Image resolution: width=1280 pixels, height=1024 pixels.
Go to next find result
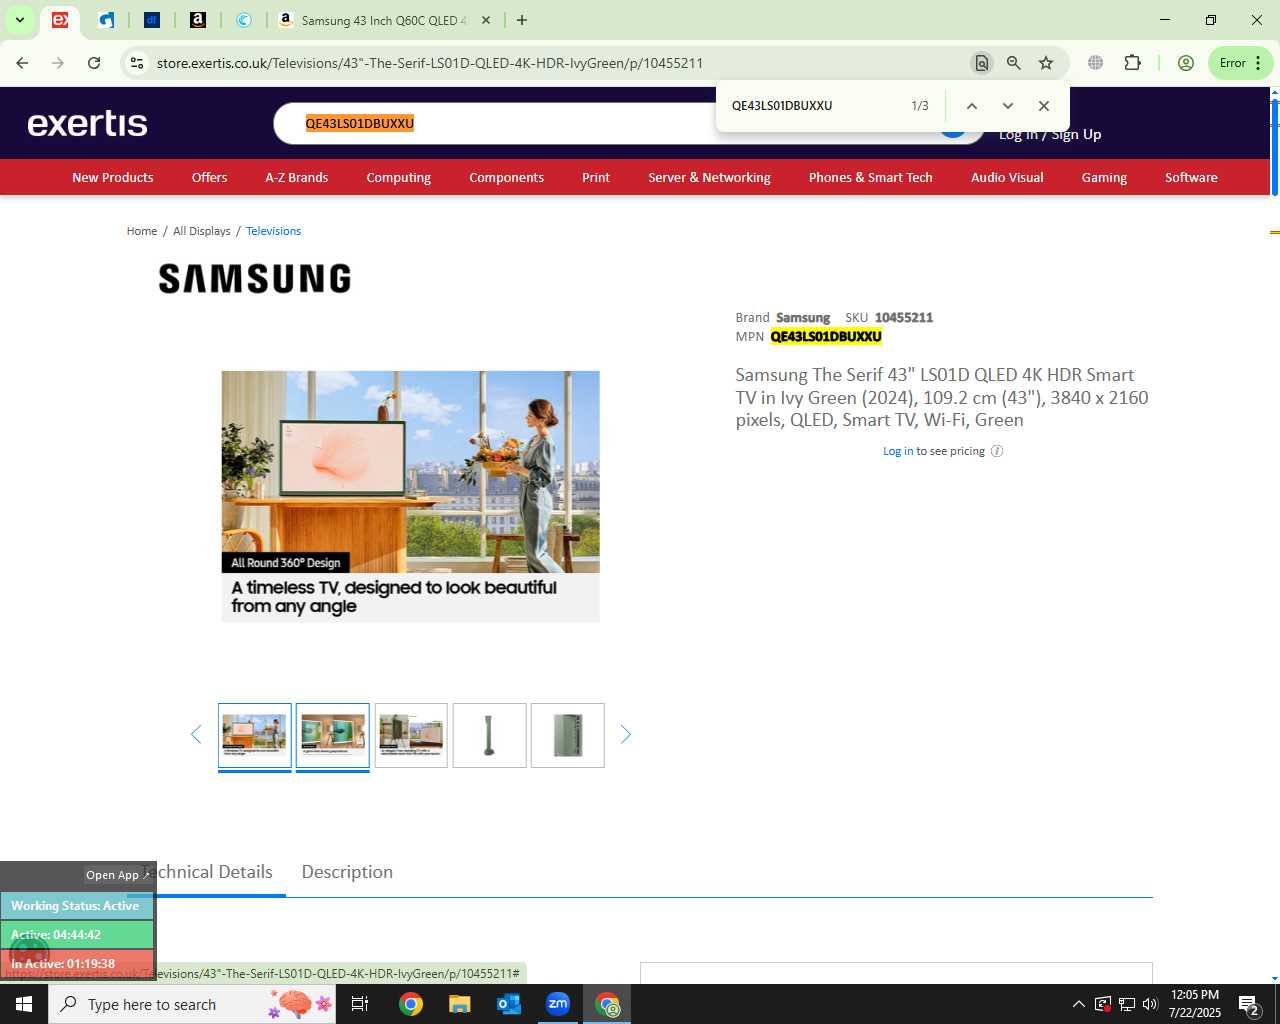coord(1007,106)
